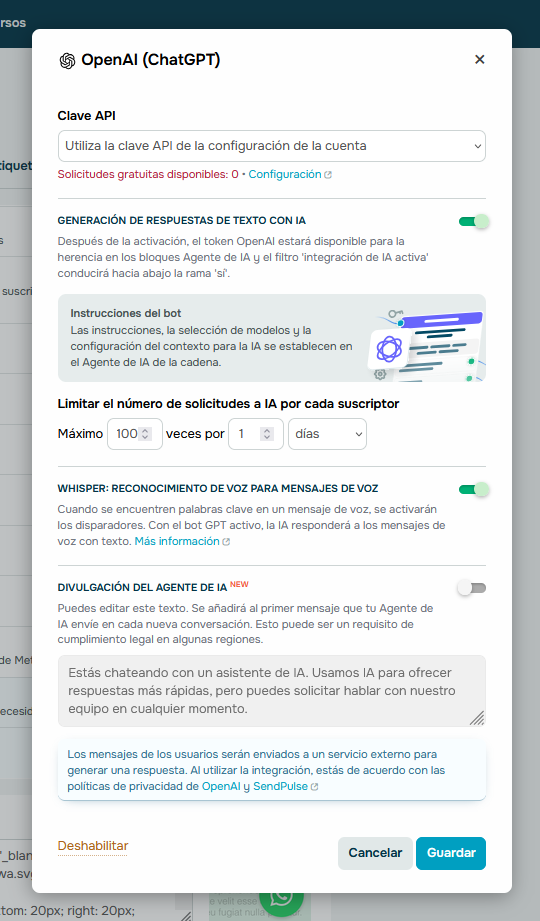The height and width of the screenshot is (921, 540).
Task: Click the WhatsApp icon behind the dialog
Action: (281, 903)
